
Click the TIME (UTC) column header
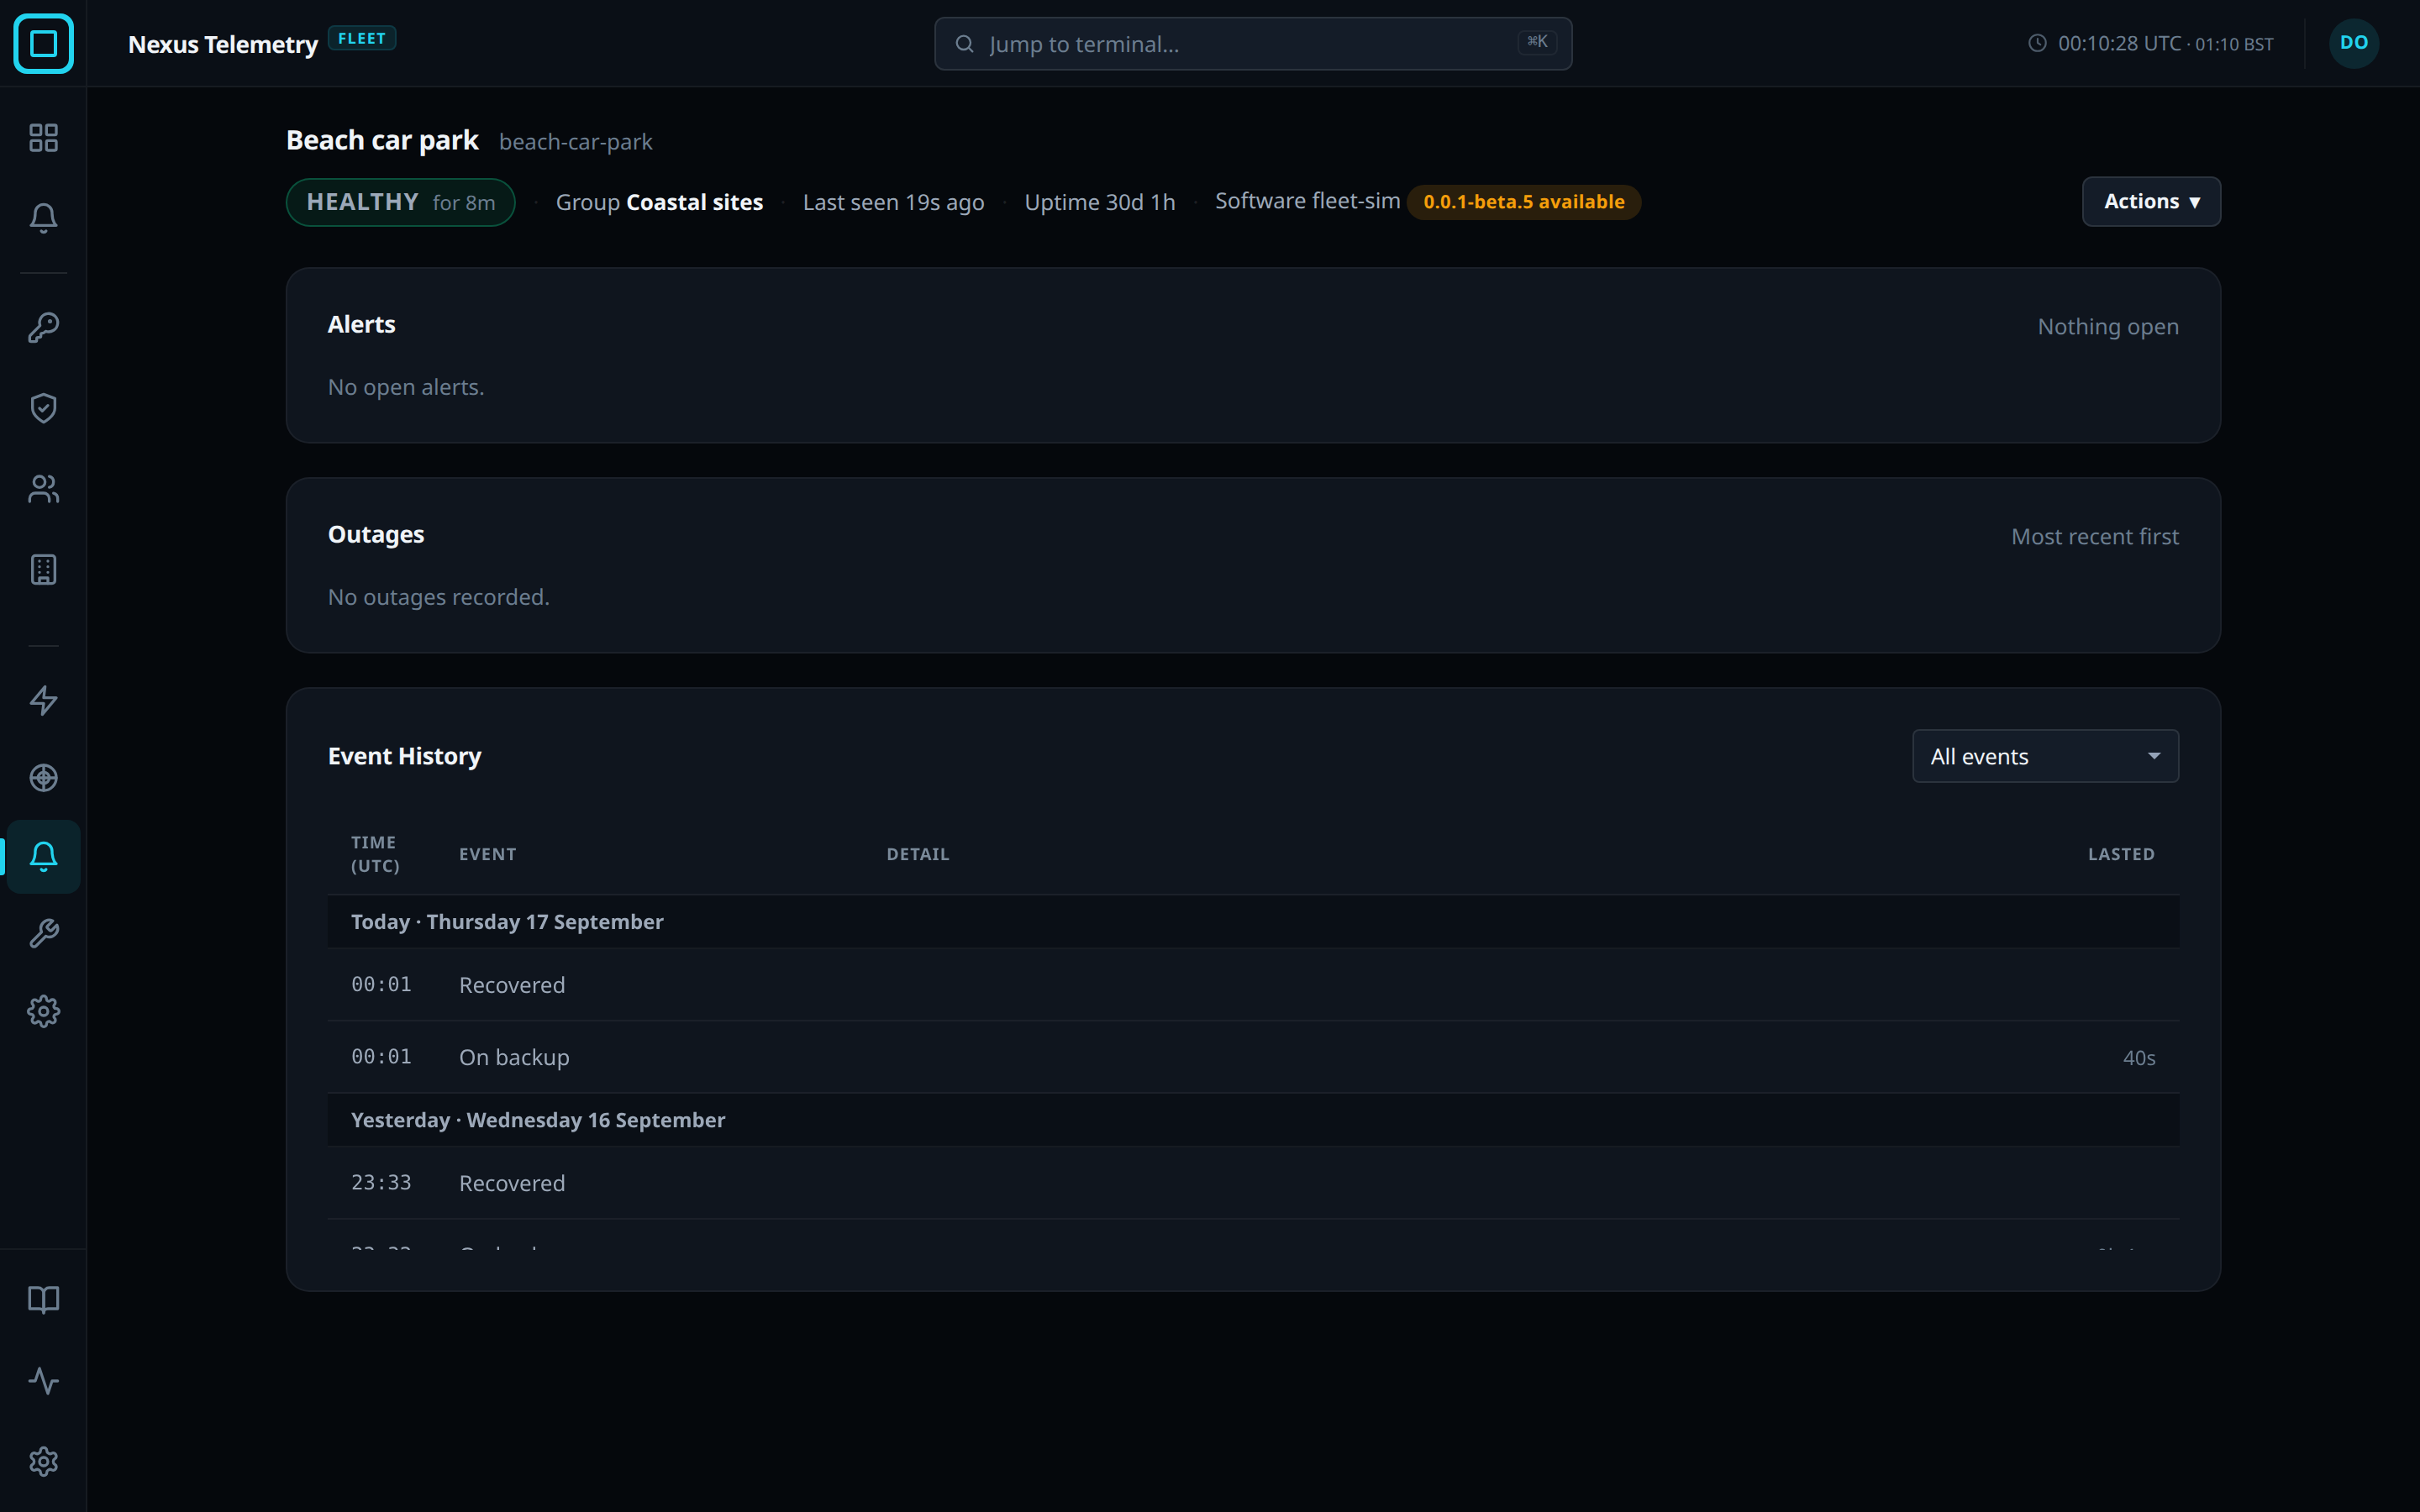[x=375, y=854]
